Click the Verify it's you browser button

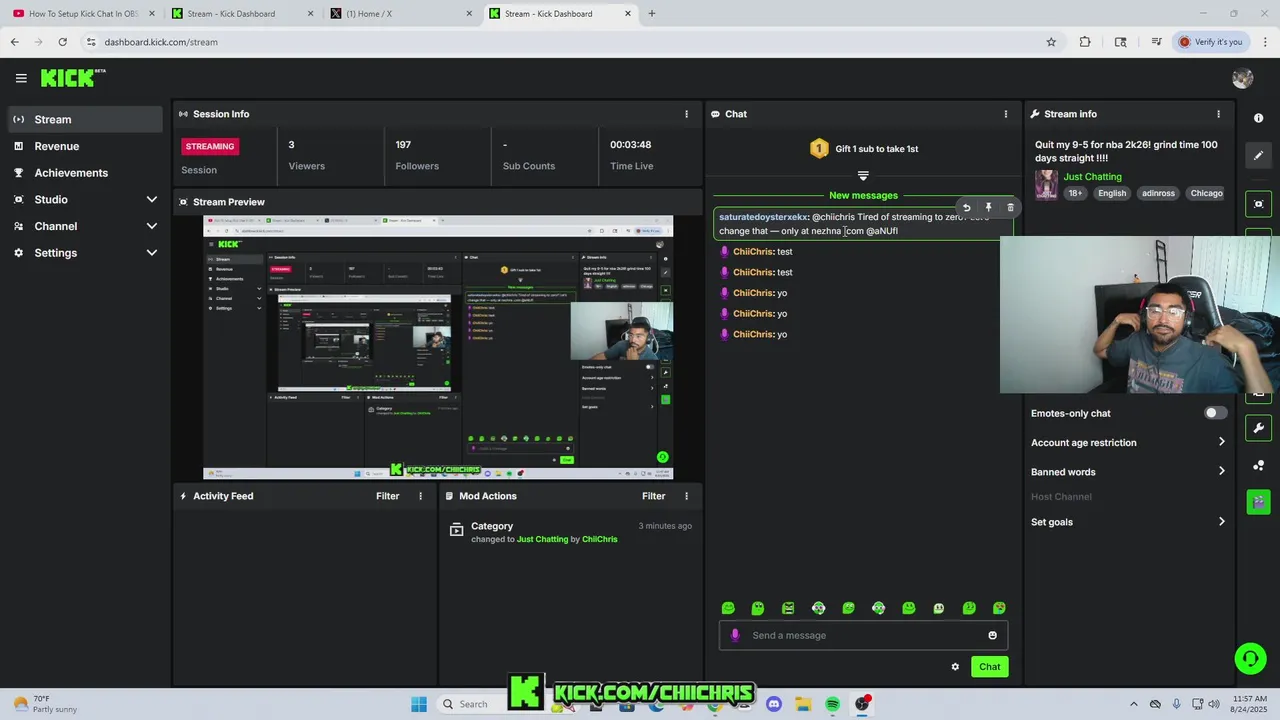tap(1210, 42)
